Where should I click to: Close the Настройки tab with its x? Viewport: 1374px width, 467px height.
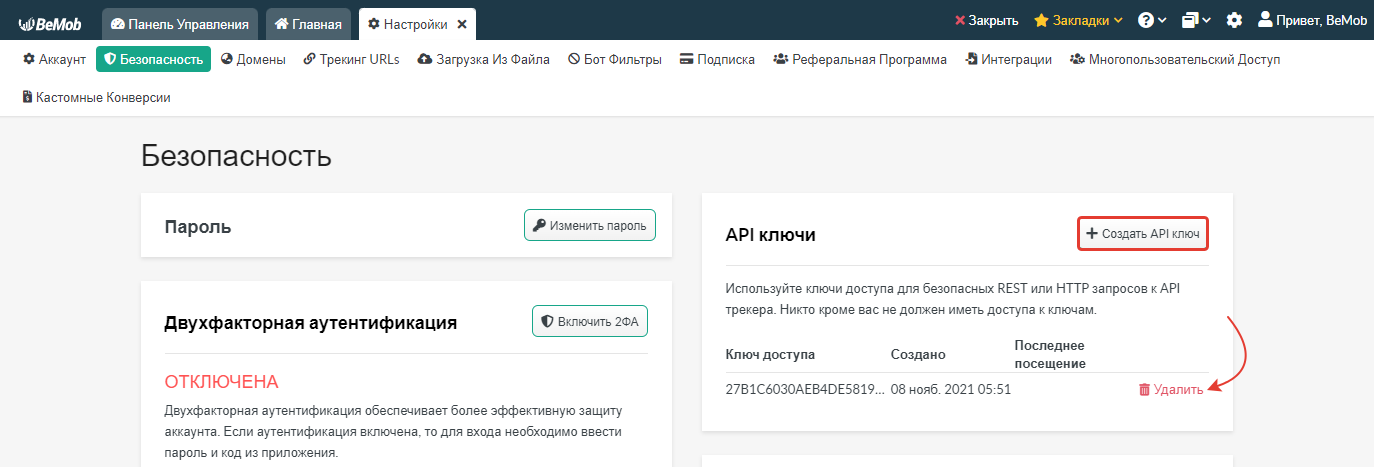pos(462,23)
